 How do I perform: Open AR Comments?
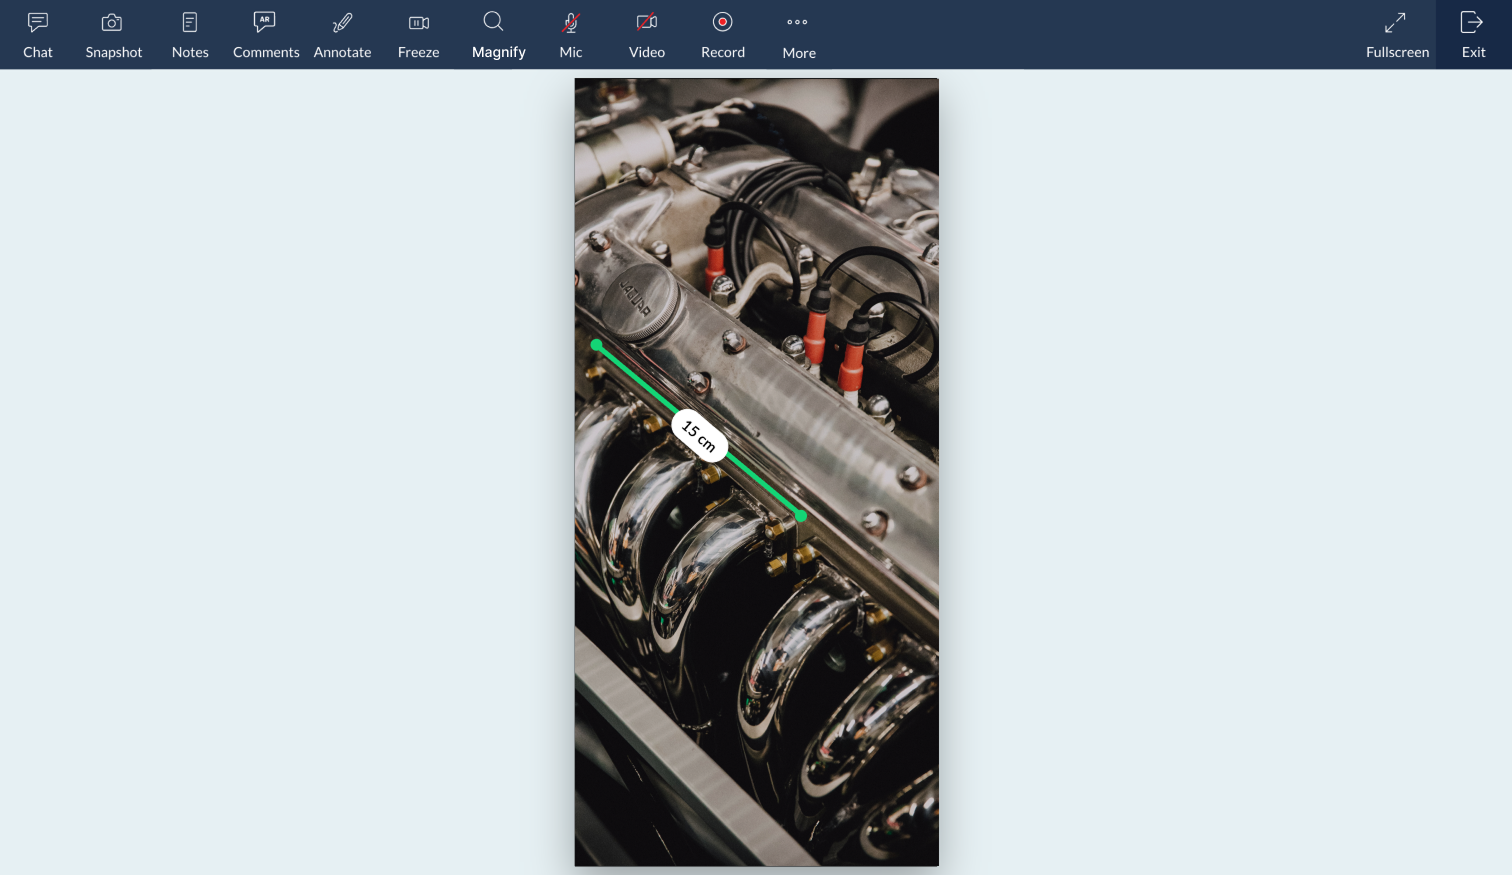click(x=266, y=35)
